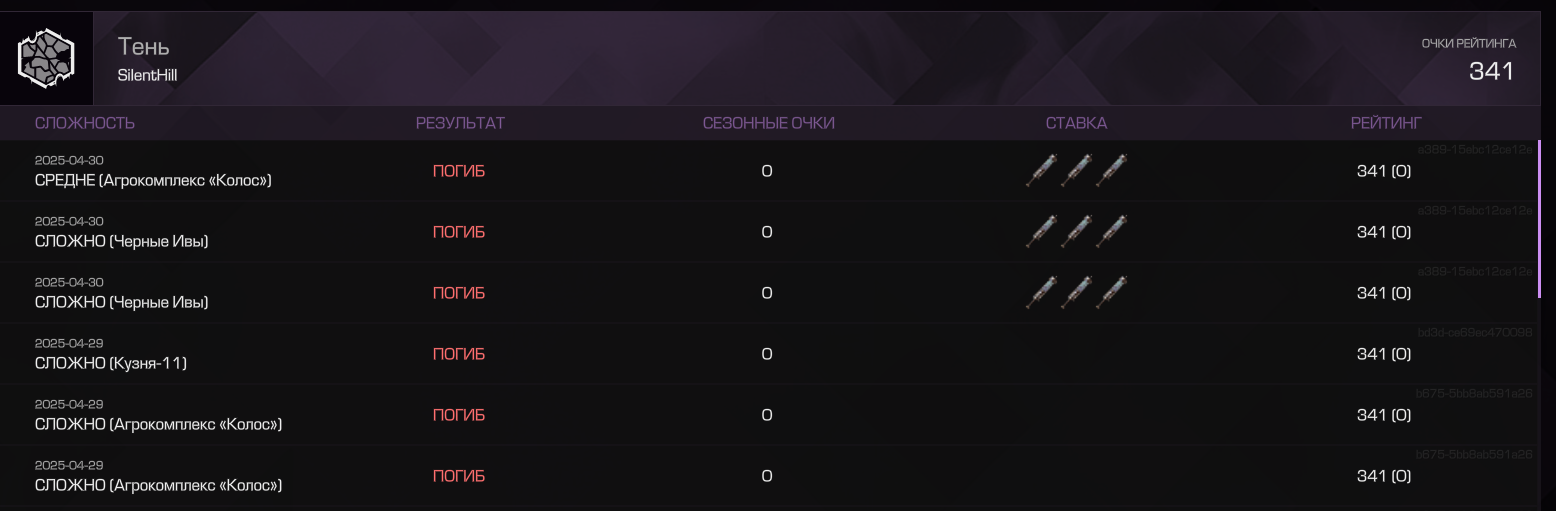Click last syringe stake in СРЕДНЕ row
Image resolution: width=1556 pixels, height=511 pixels.
(1111, 171)
